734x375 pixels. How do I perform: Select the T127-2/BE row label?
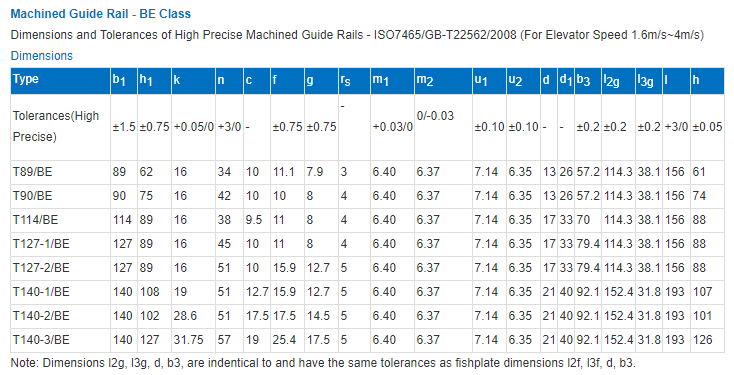41,268
